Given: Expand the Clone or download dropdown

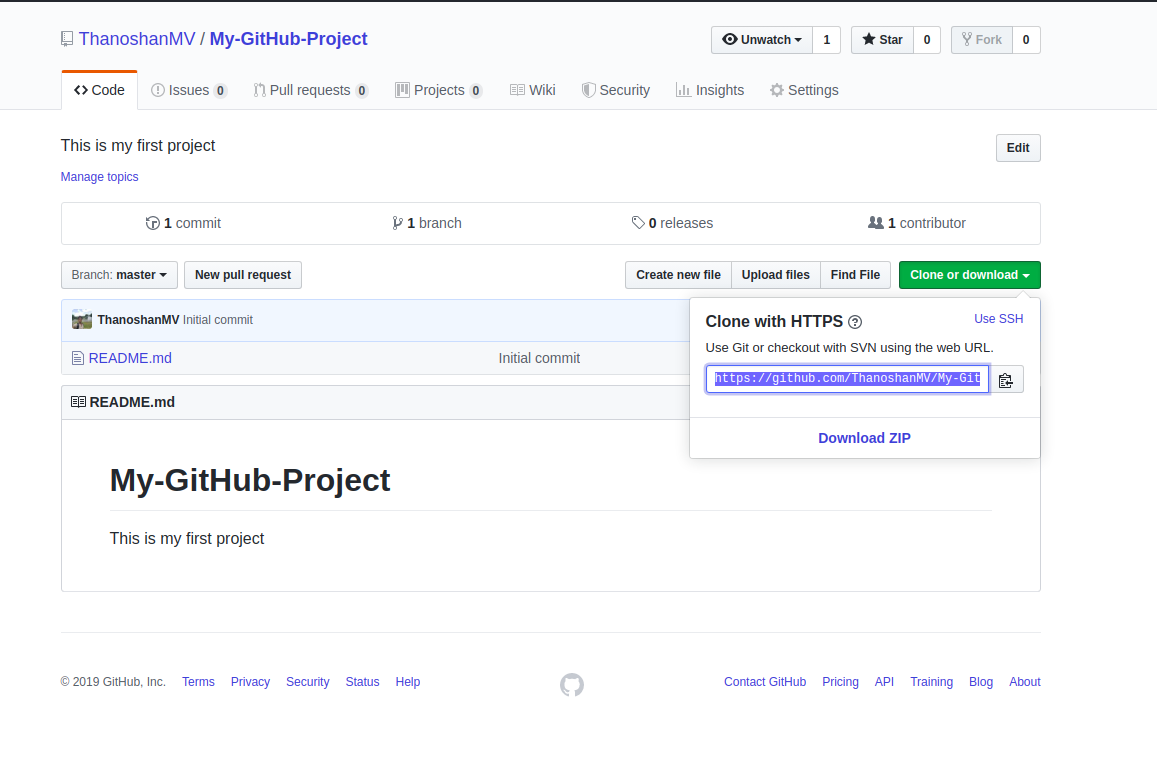Looking at the screenshot, I should coord(969,274).
